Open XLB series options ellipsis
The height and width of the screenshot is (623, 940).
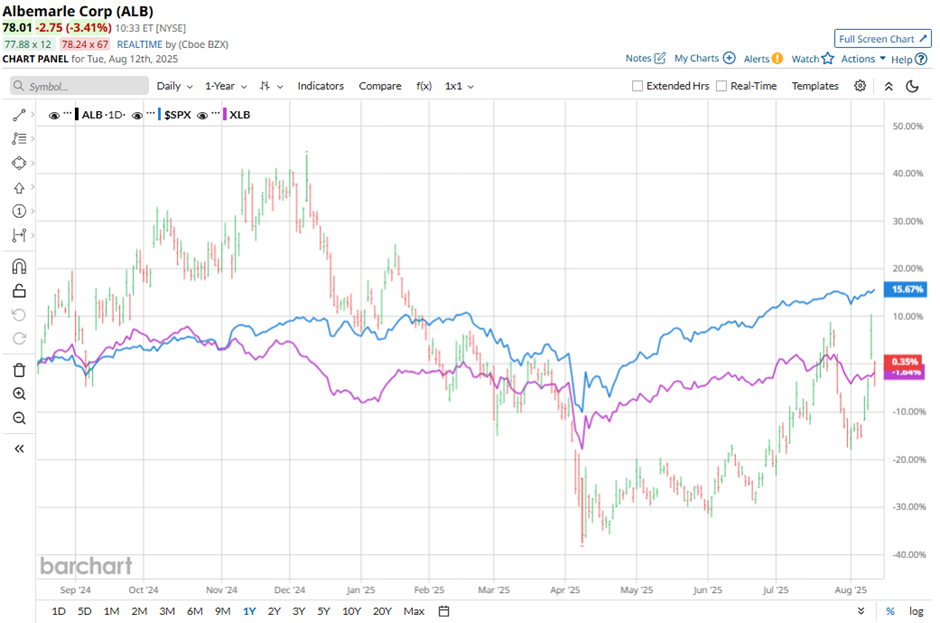pyautogui.click(x=216, y=115)
